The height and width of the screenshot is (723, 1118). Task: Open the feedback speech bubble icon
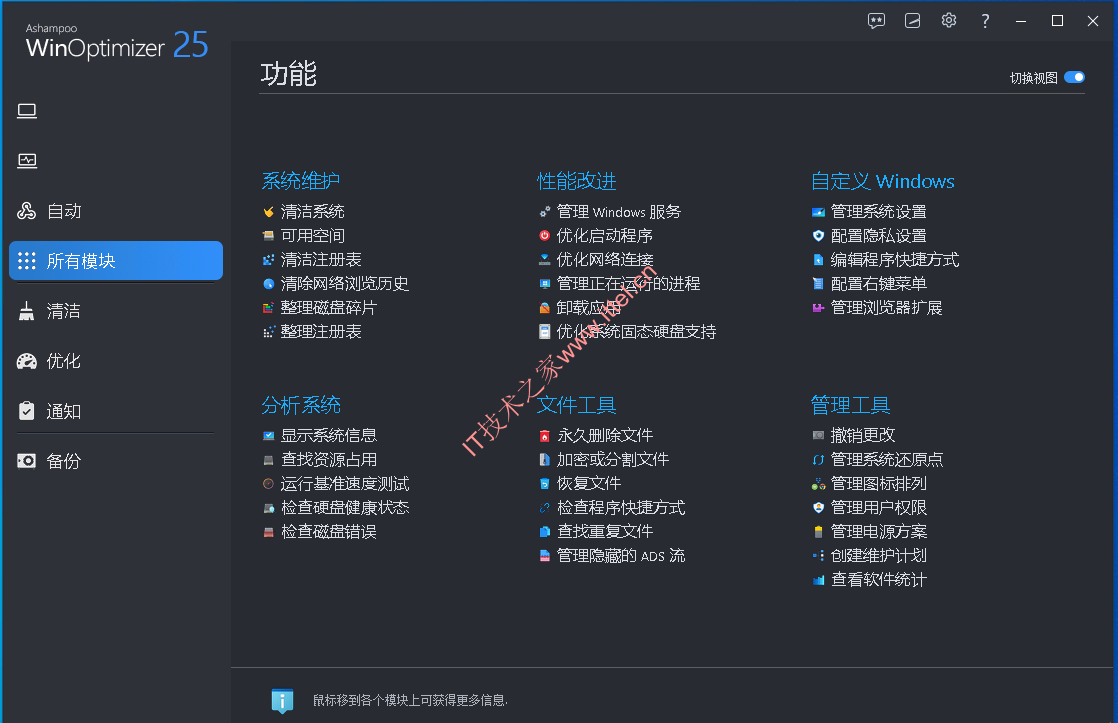[x=876, y=21]
